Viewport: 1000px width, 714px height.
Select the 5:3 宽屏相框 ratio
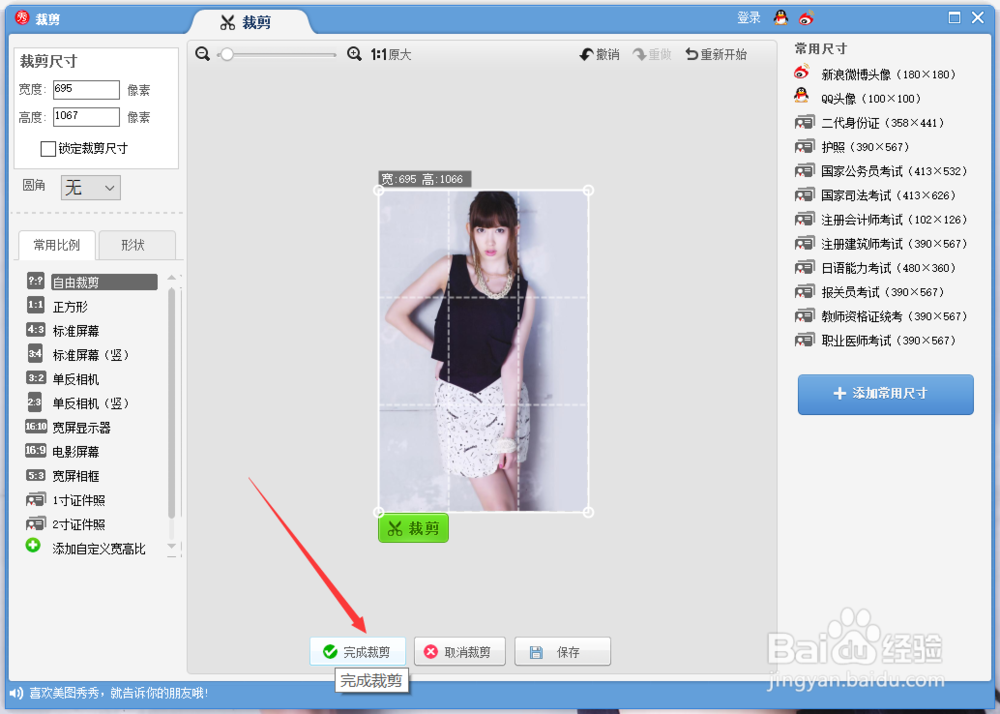(x=62, y=476)
